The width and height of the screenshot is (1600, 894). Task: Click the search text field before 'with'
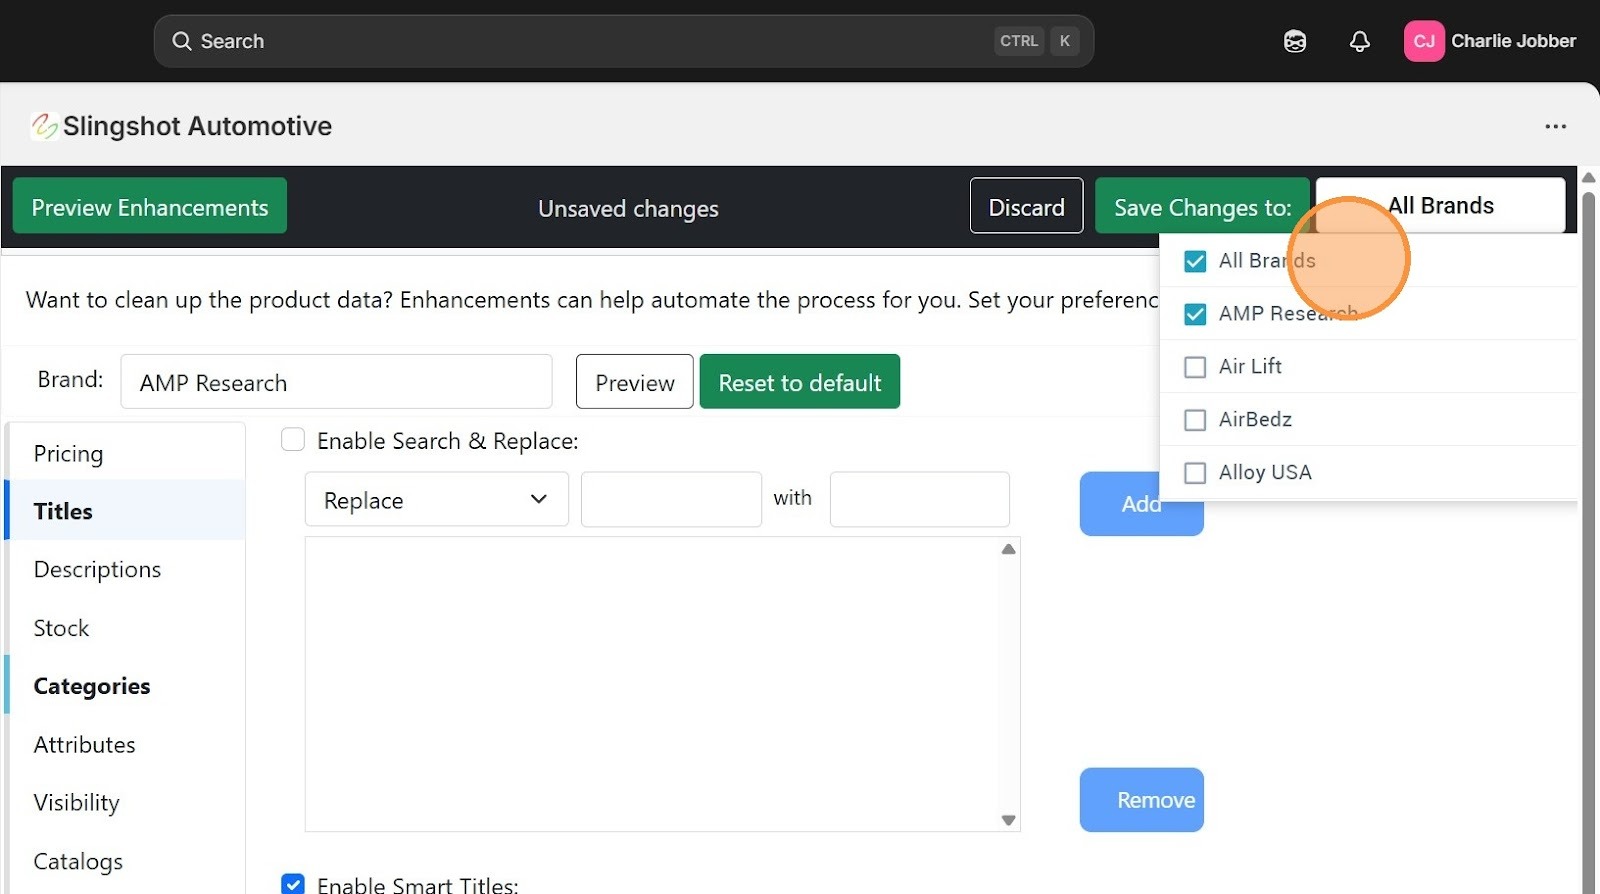(671, 499)
